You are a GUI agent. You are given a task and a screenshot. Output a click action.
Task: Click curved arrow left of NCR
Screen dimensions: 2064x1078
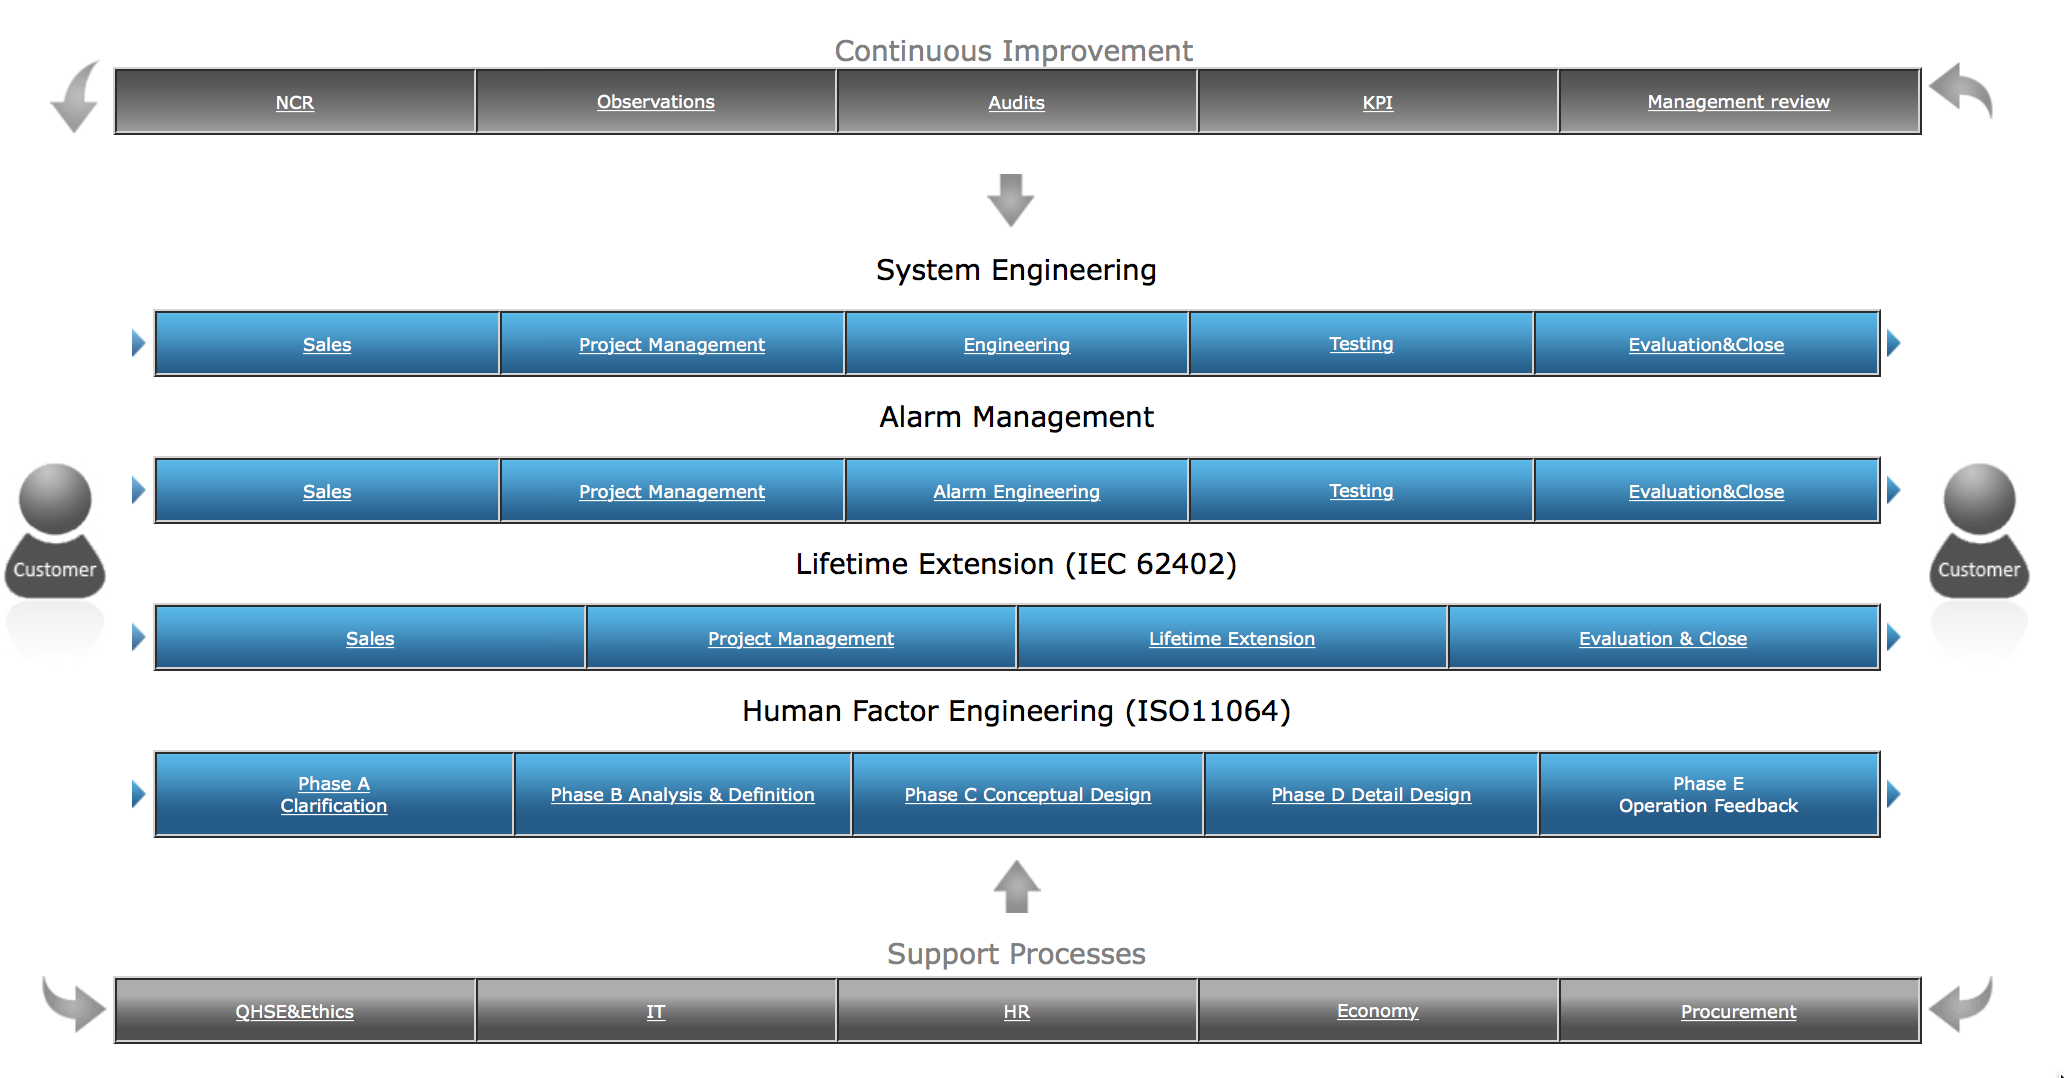[x=76, y=97]
